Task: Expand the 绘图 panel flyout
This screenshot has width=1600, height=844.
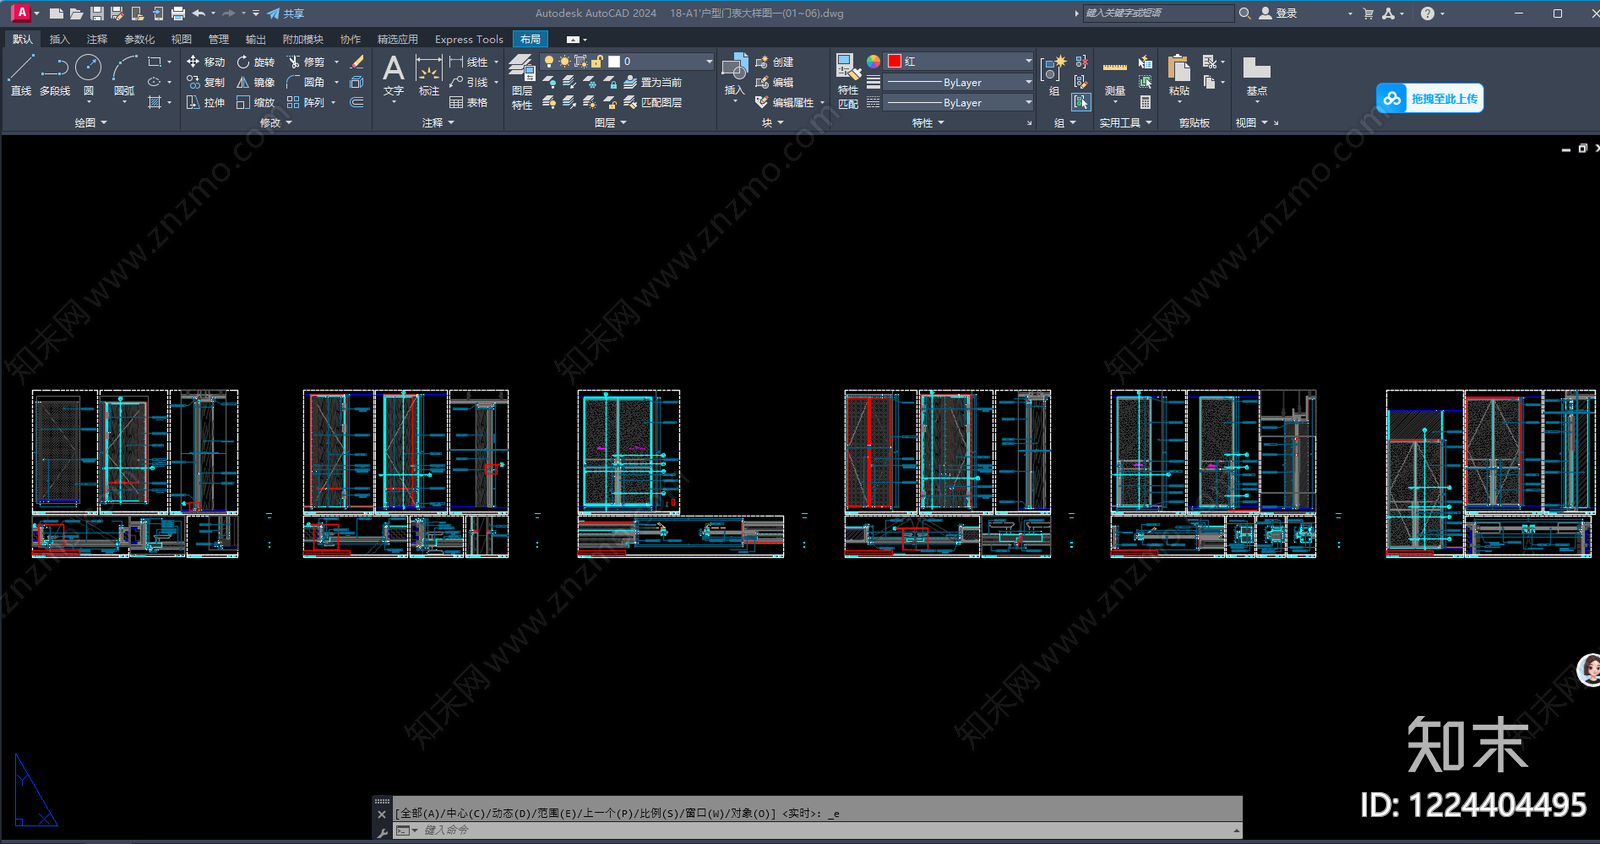Action: [x=91, y=123]
